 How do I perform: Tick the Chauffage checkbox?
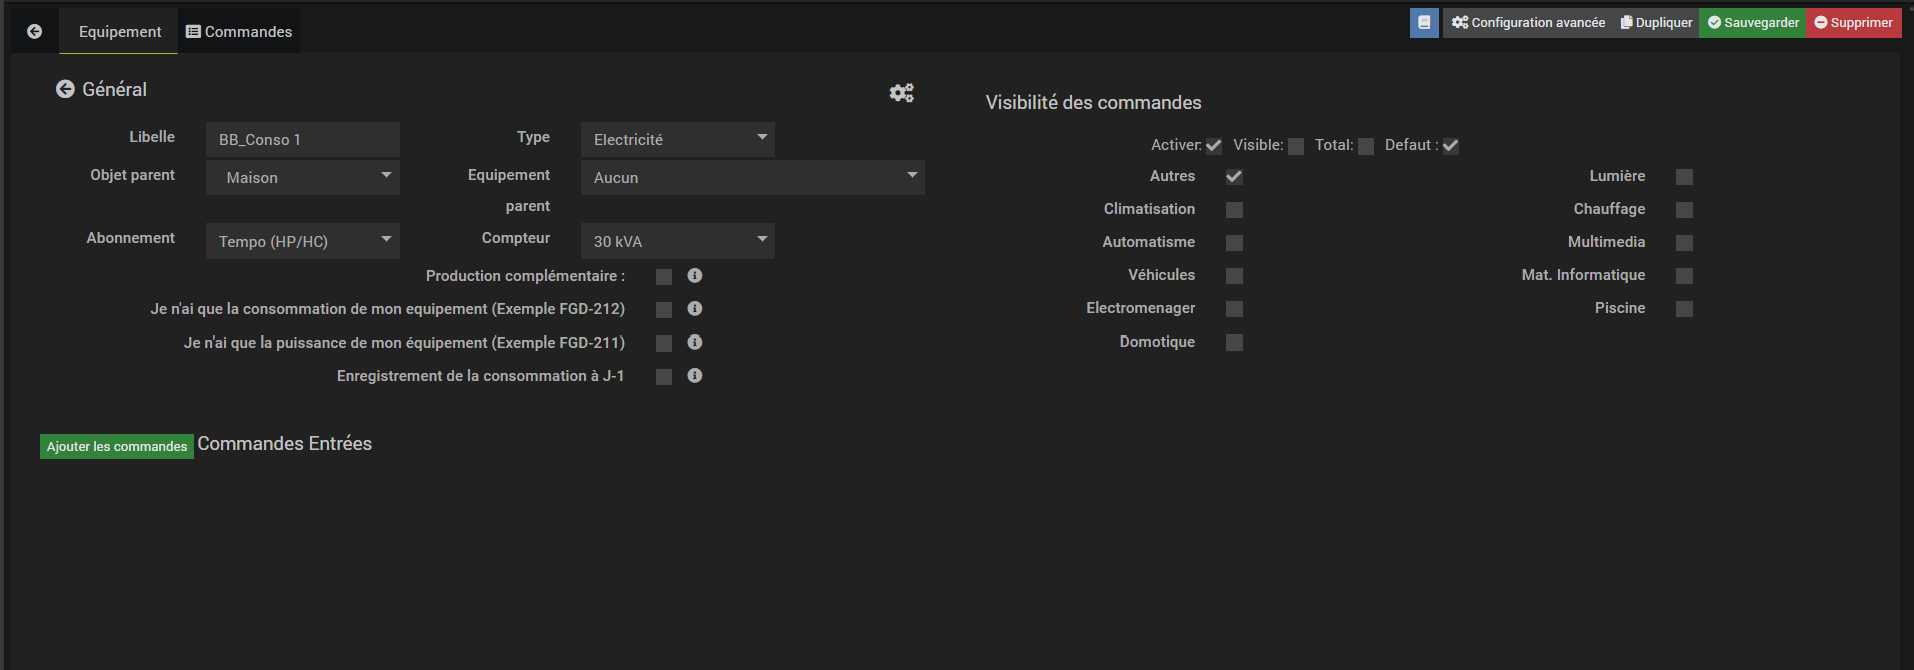pyautogui.click(x=1684, y=210)
